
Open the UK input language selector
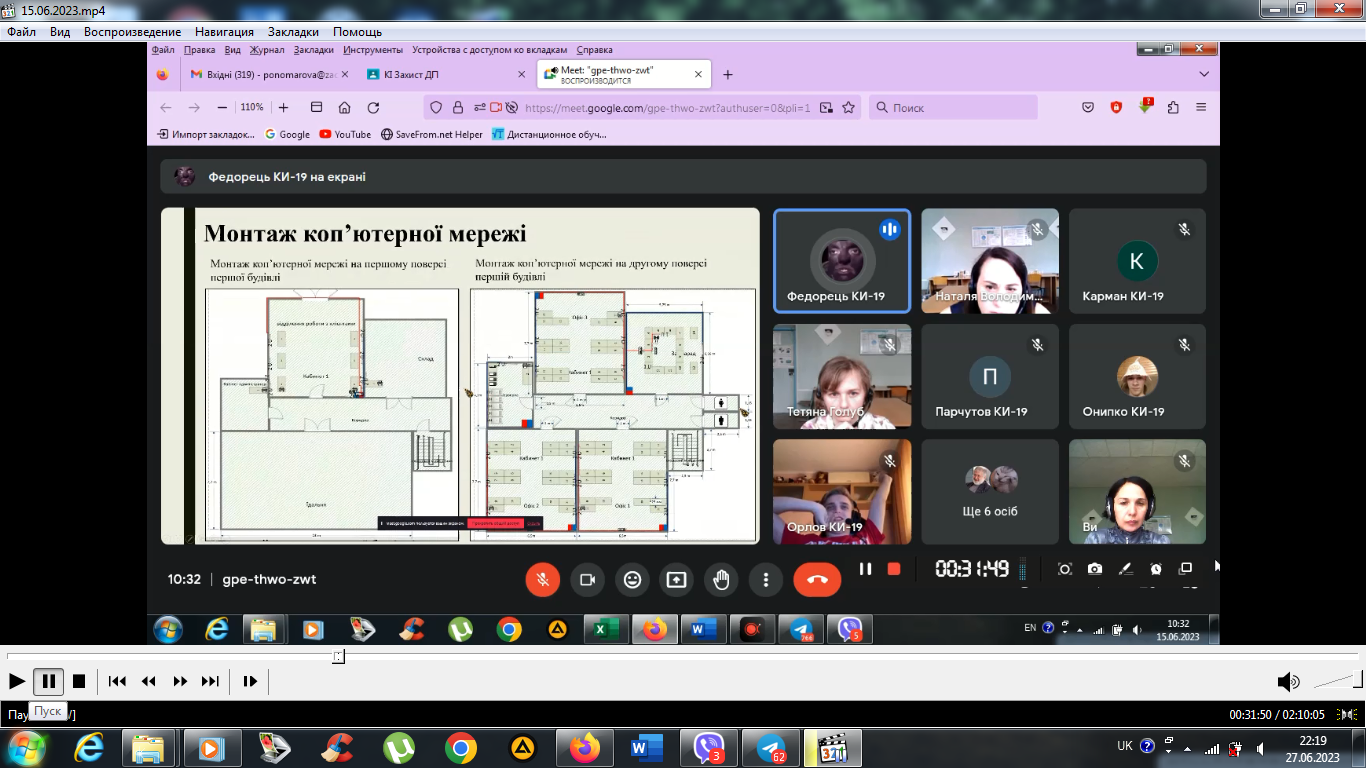1126,746
